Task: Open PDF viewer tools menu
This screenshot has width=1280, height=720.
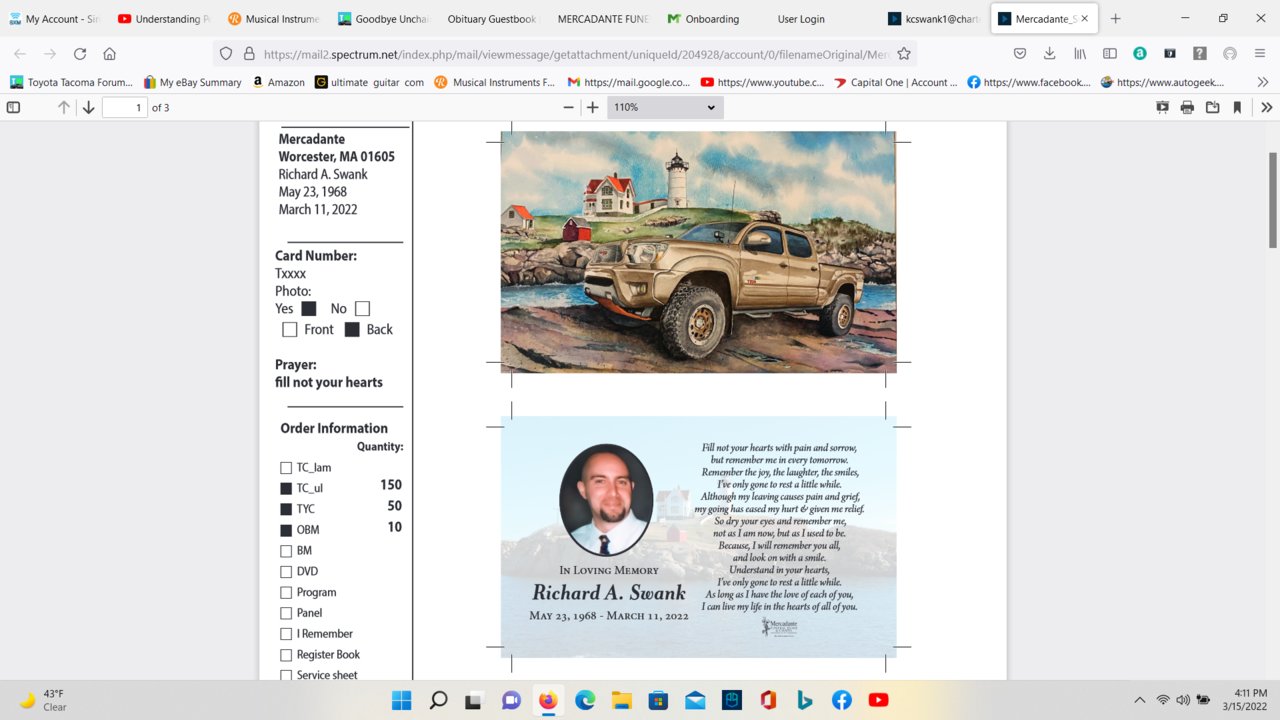Action: (x=1266, y=107)
